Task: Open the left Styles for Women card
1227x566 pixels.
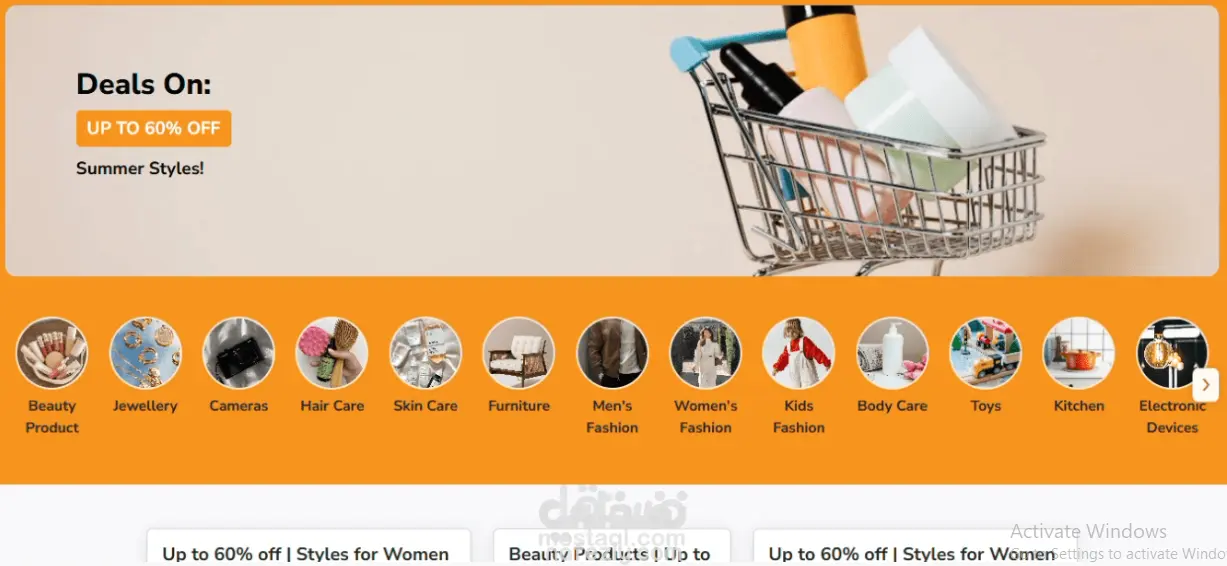Action: pyautogui.click(x=309, y=548)
